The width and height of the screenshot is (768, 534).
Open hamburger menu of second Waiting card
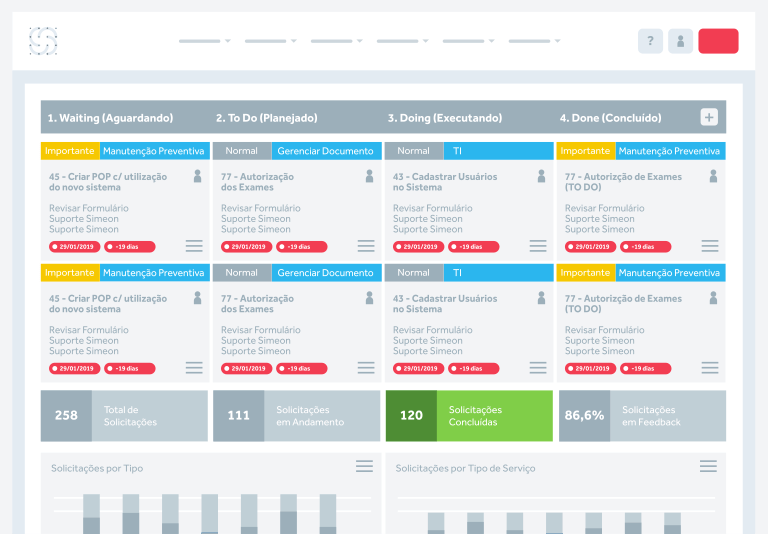(194, 368)
